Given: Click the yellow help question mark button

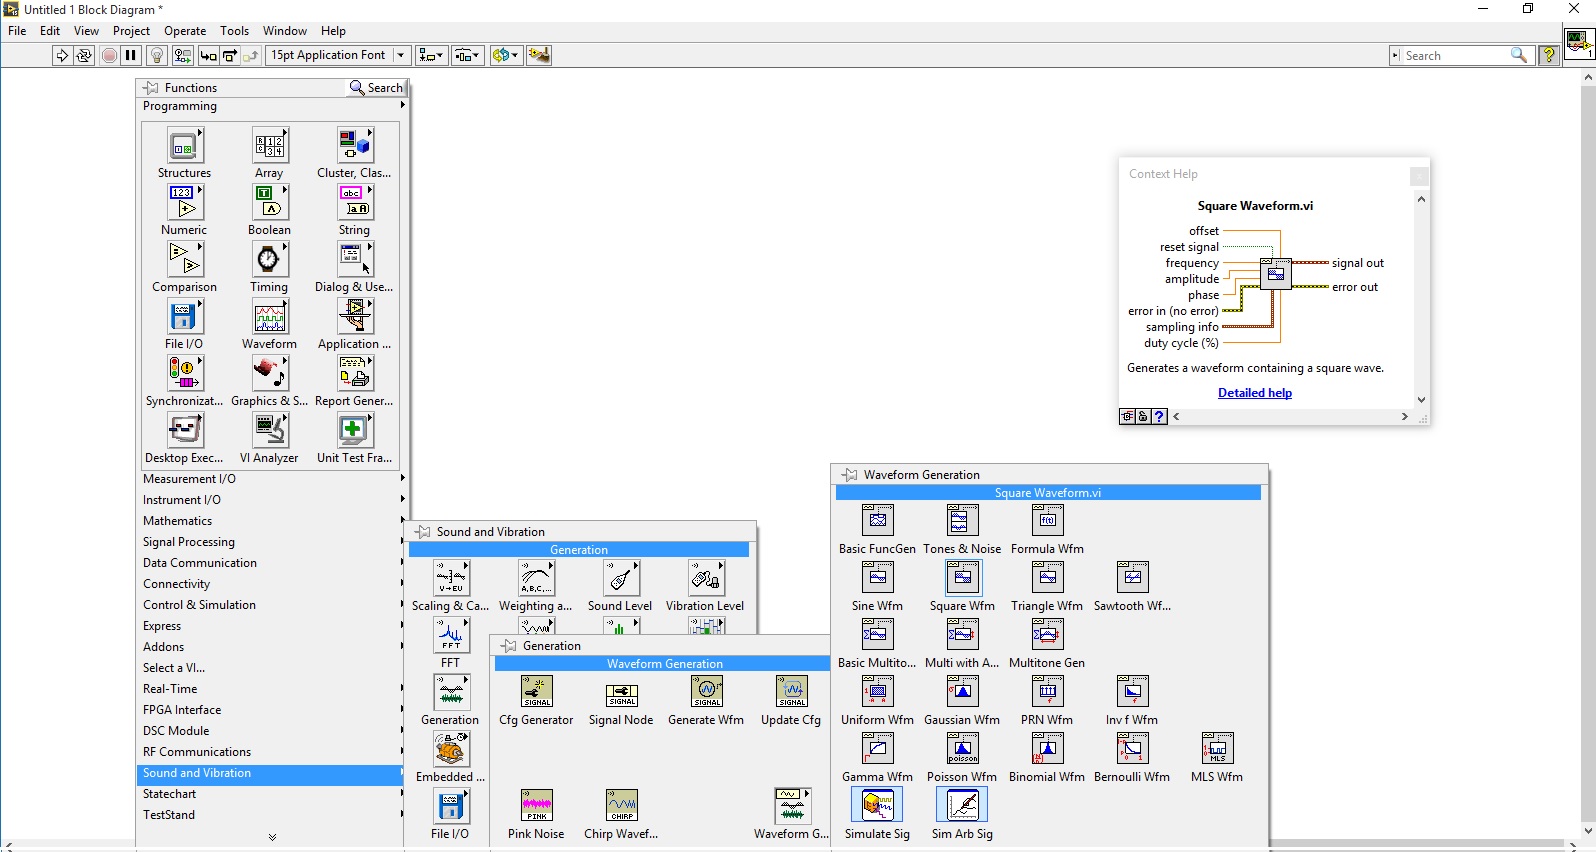Looking at the screenshot, I should (x=1549, y=55).
